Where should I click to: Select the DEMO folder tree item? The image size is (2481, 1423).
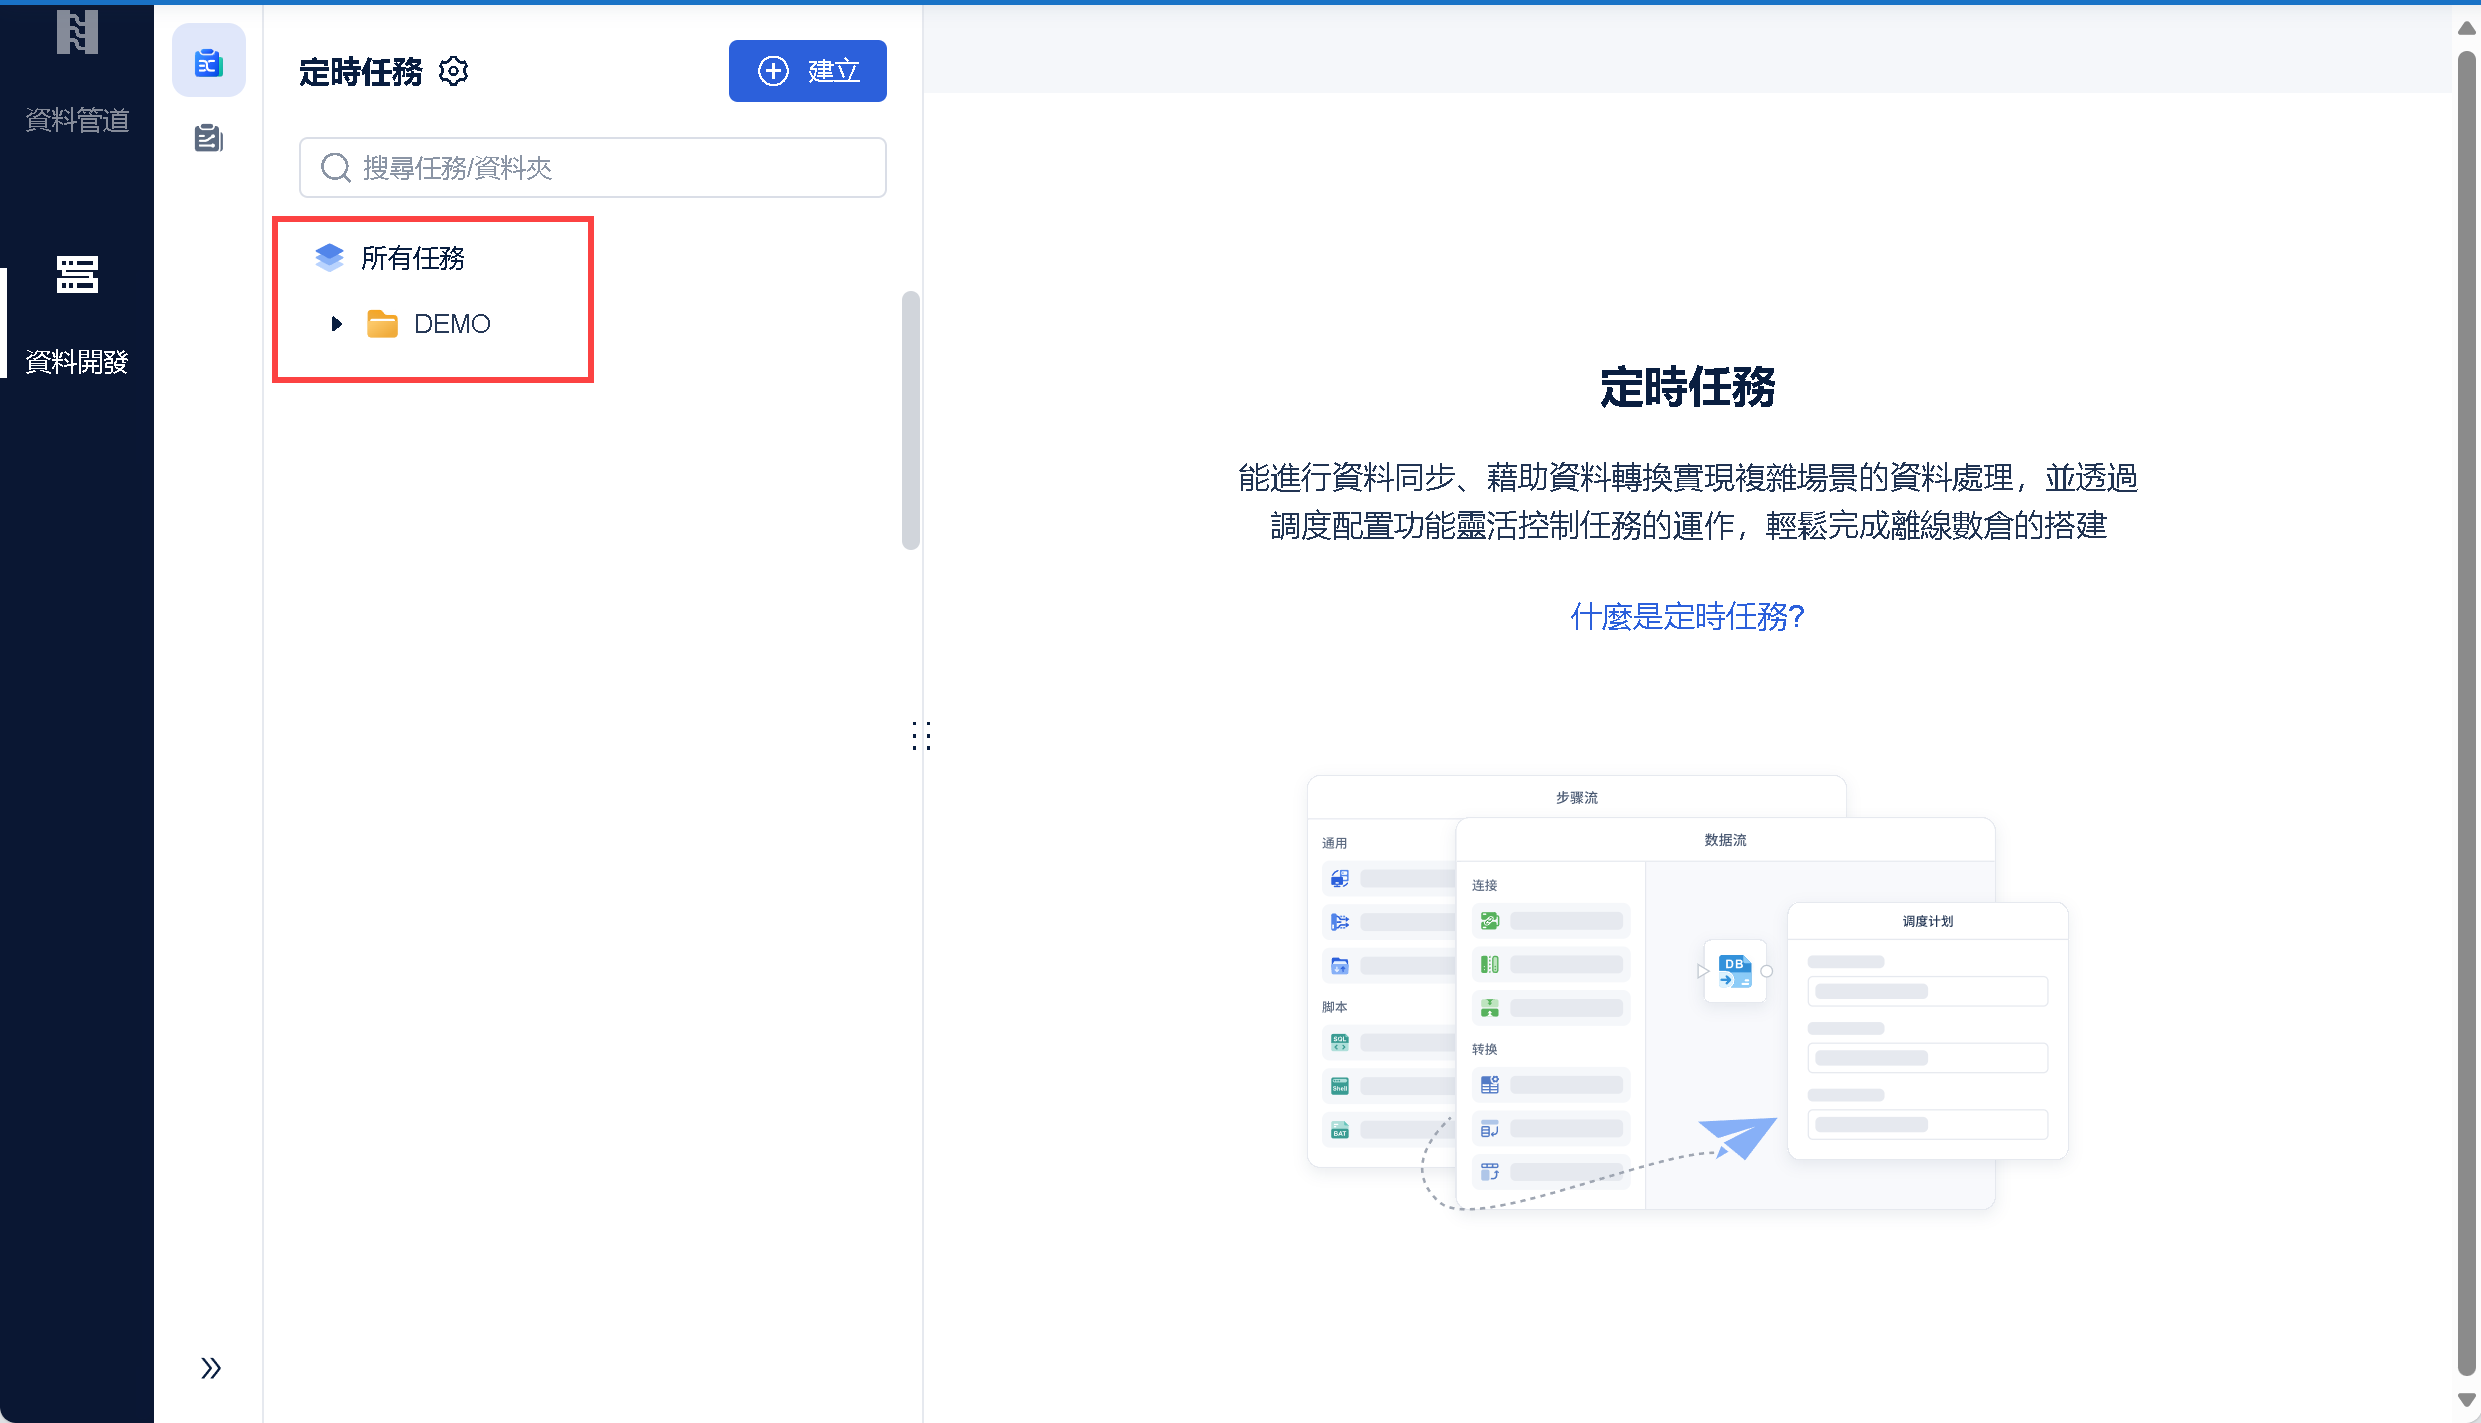pos(452,324)
